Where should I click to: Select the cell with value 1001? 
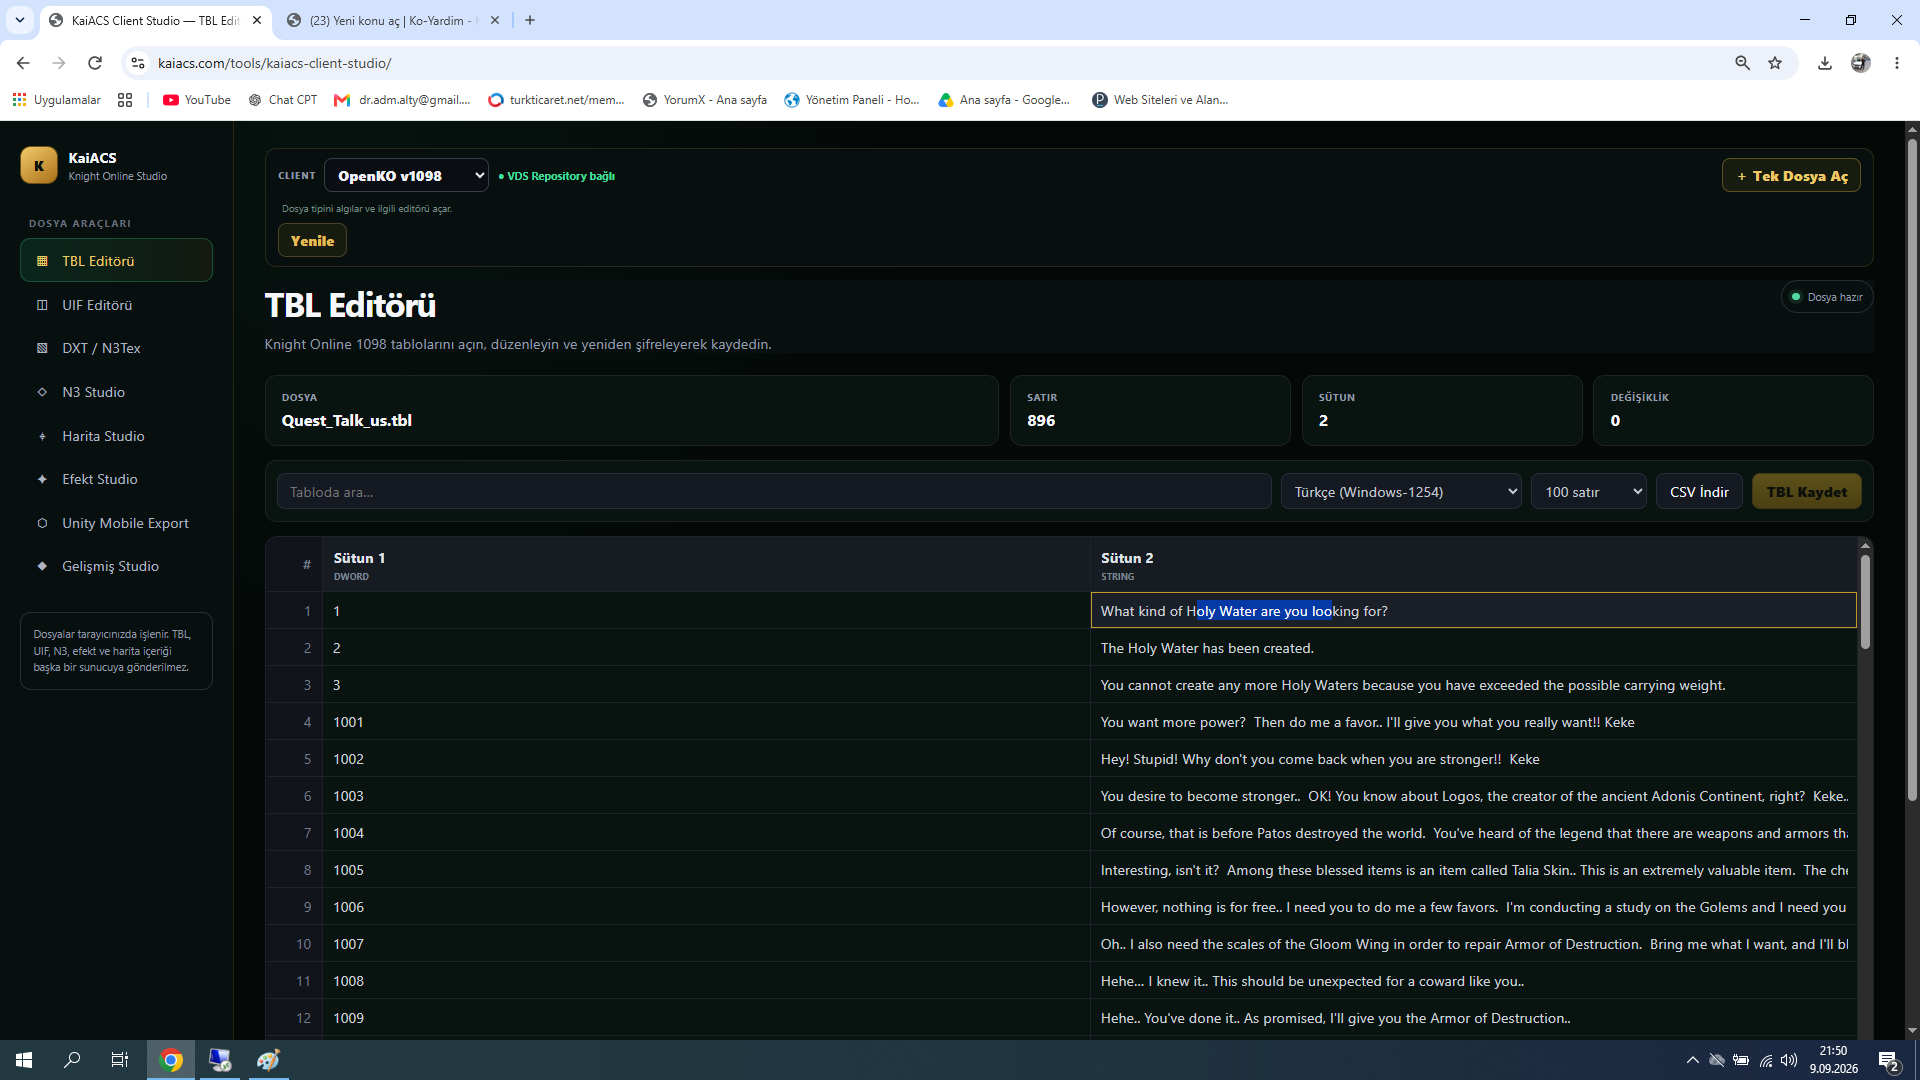[x=706, y=722]
